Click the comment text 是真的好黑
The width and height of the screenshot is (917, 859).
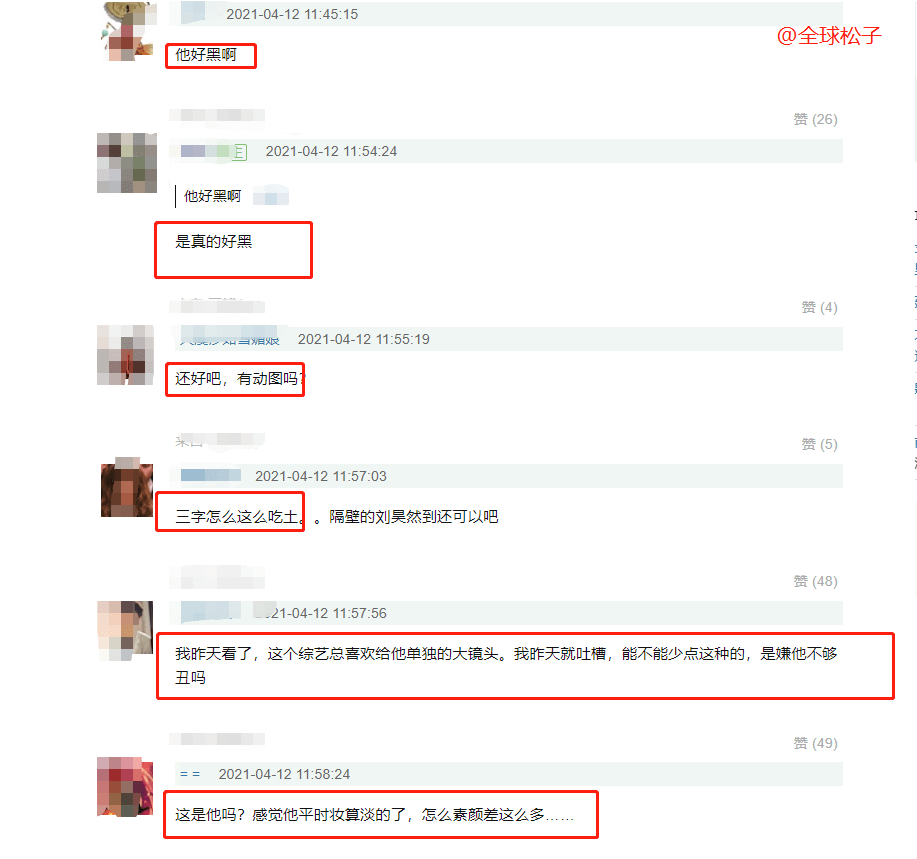(213, 242)
